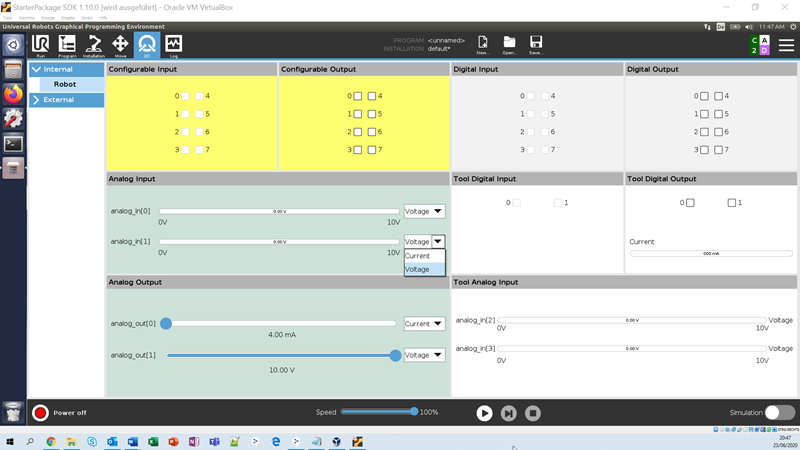The image size is (800, 450).
Task: Launch Firefox from the Ubuntu dock
Action: (13, 94)
